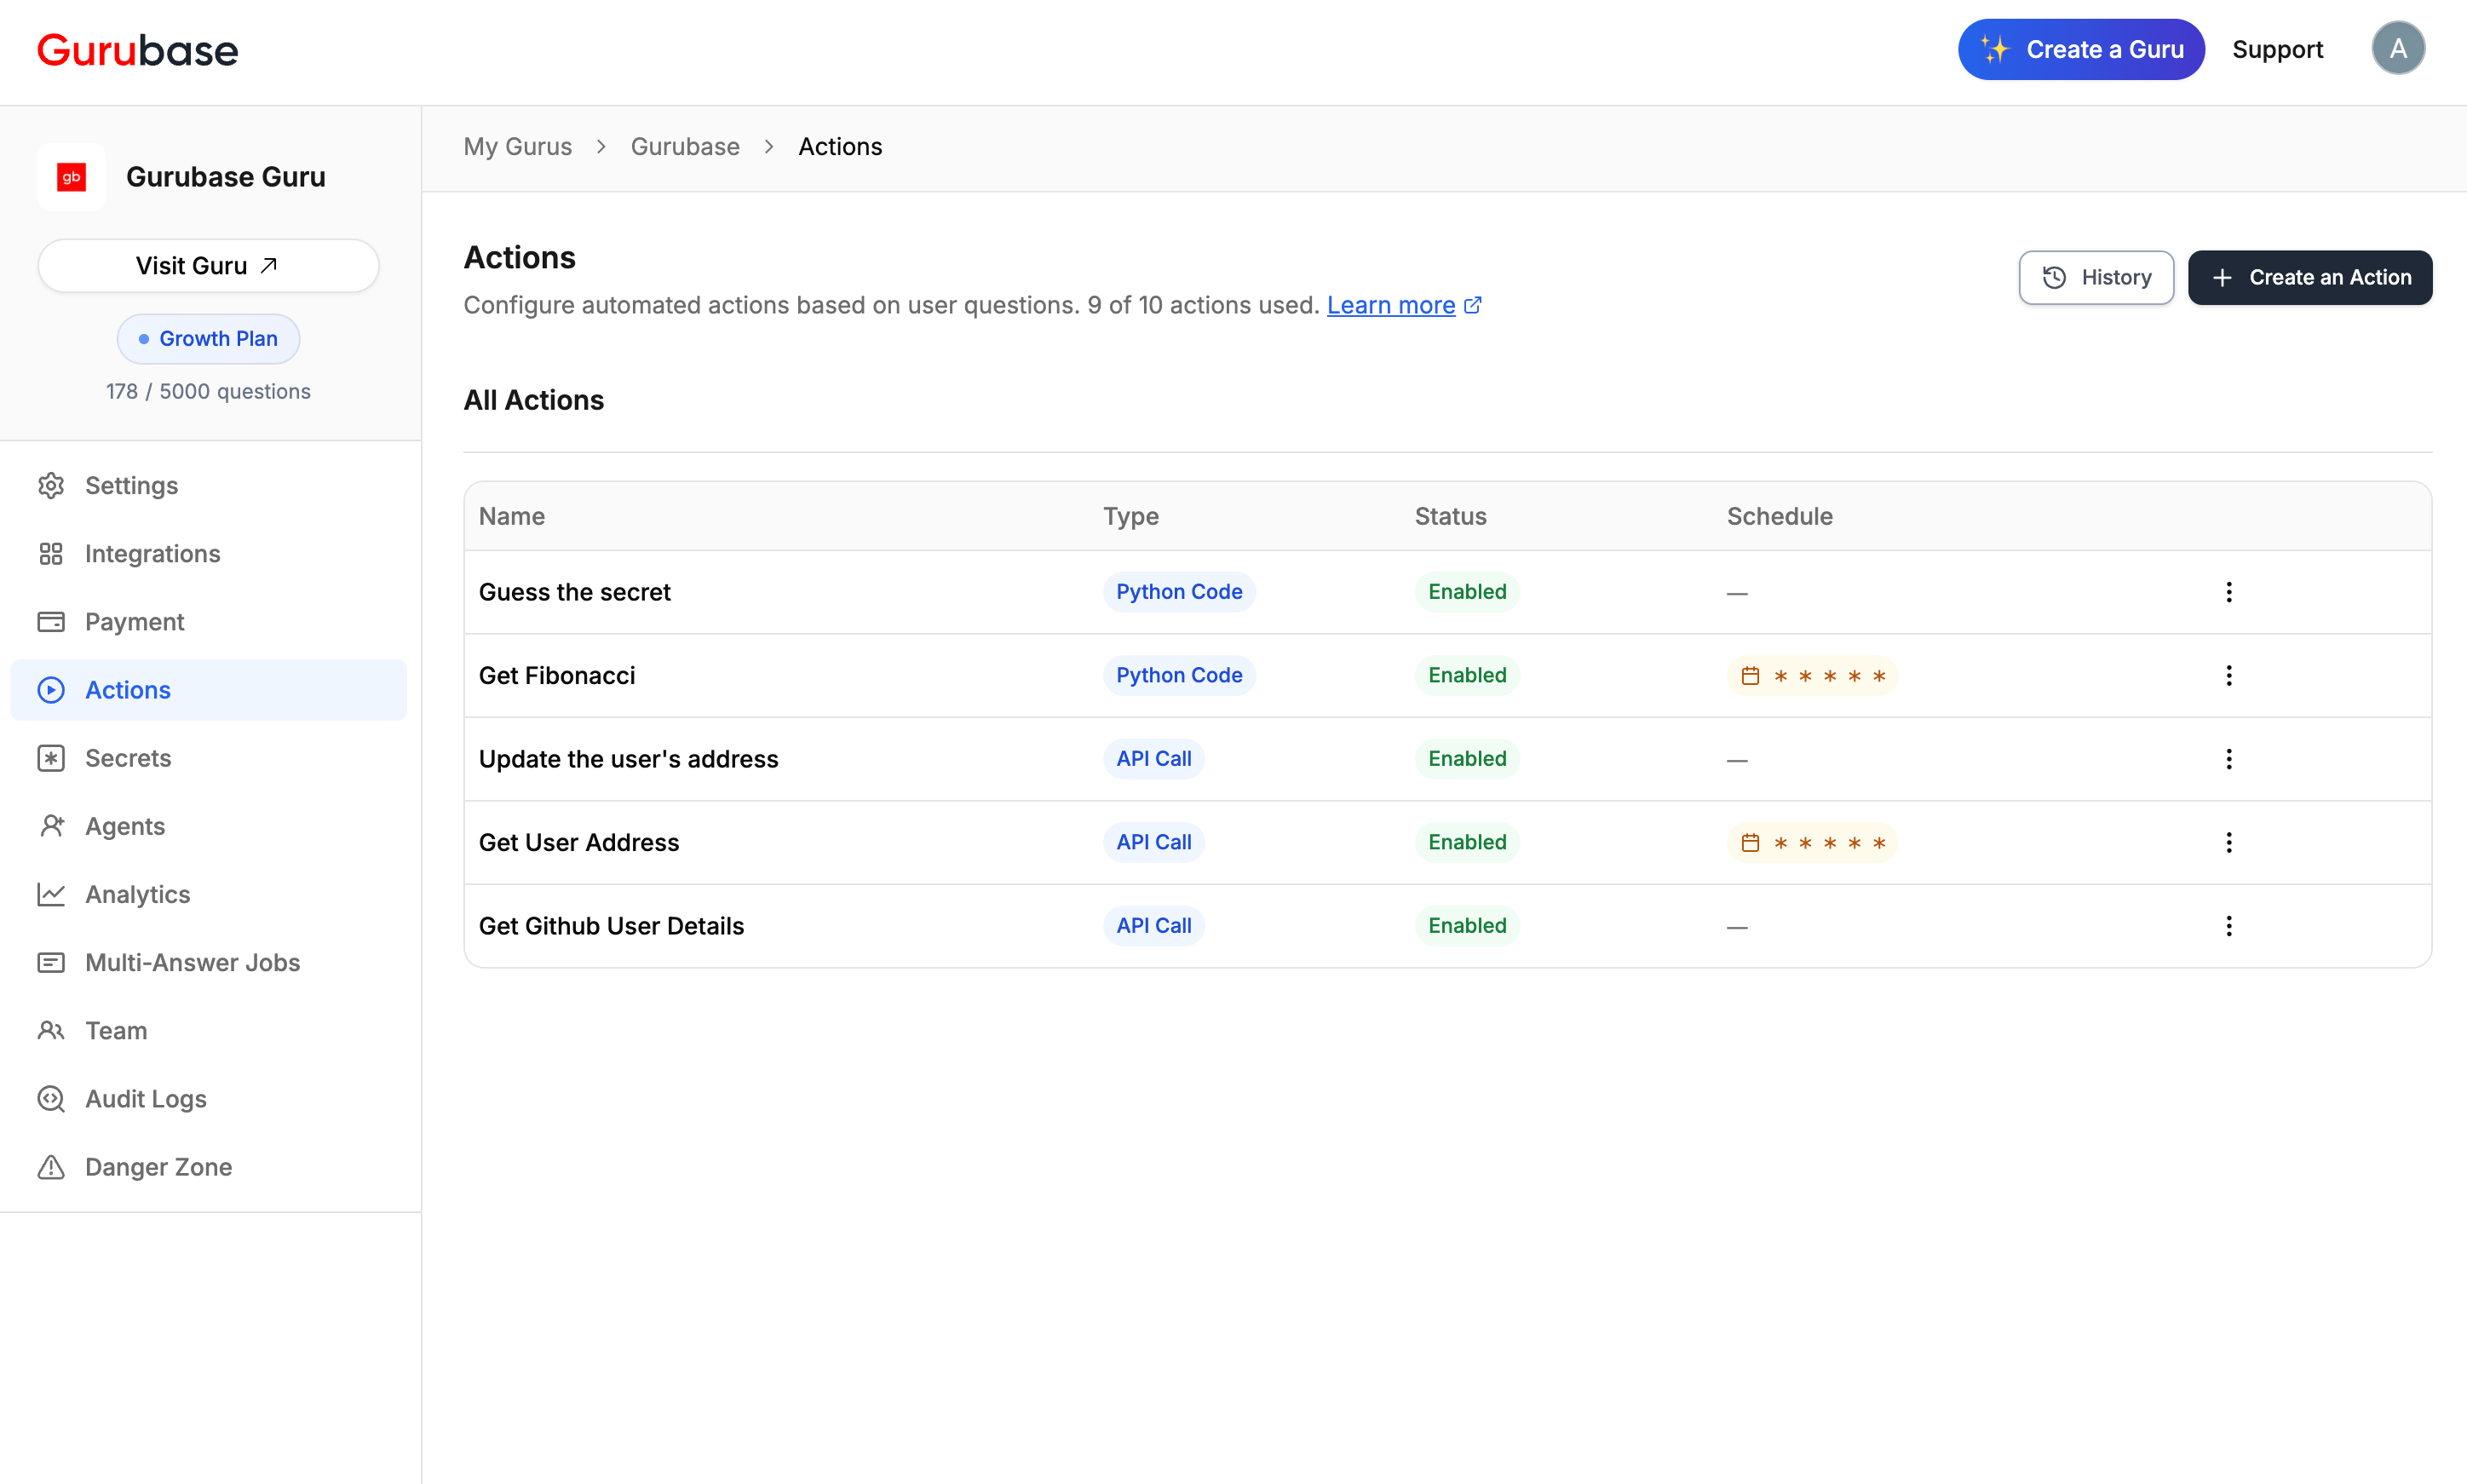The image size is (2467, 1484).
Task: Open Payment in the sidebar
Action: [x=208, y=622]
